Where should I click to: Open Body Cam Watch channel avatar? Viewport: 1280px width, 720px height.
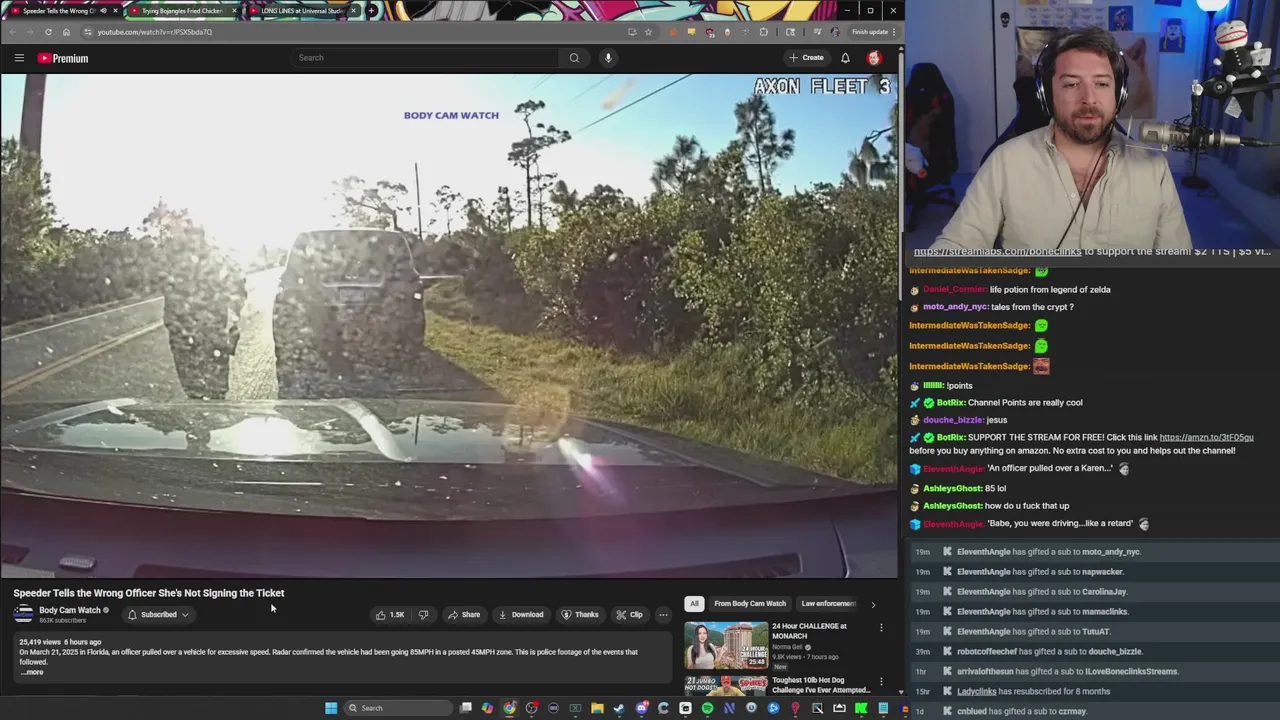click(x=23, y=614)
